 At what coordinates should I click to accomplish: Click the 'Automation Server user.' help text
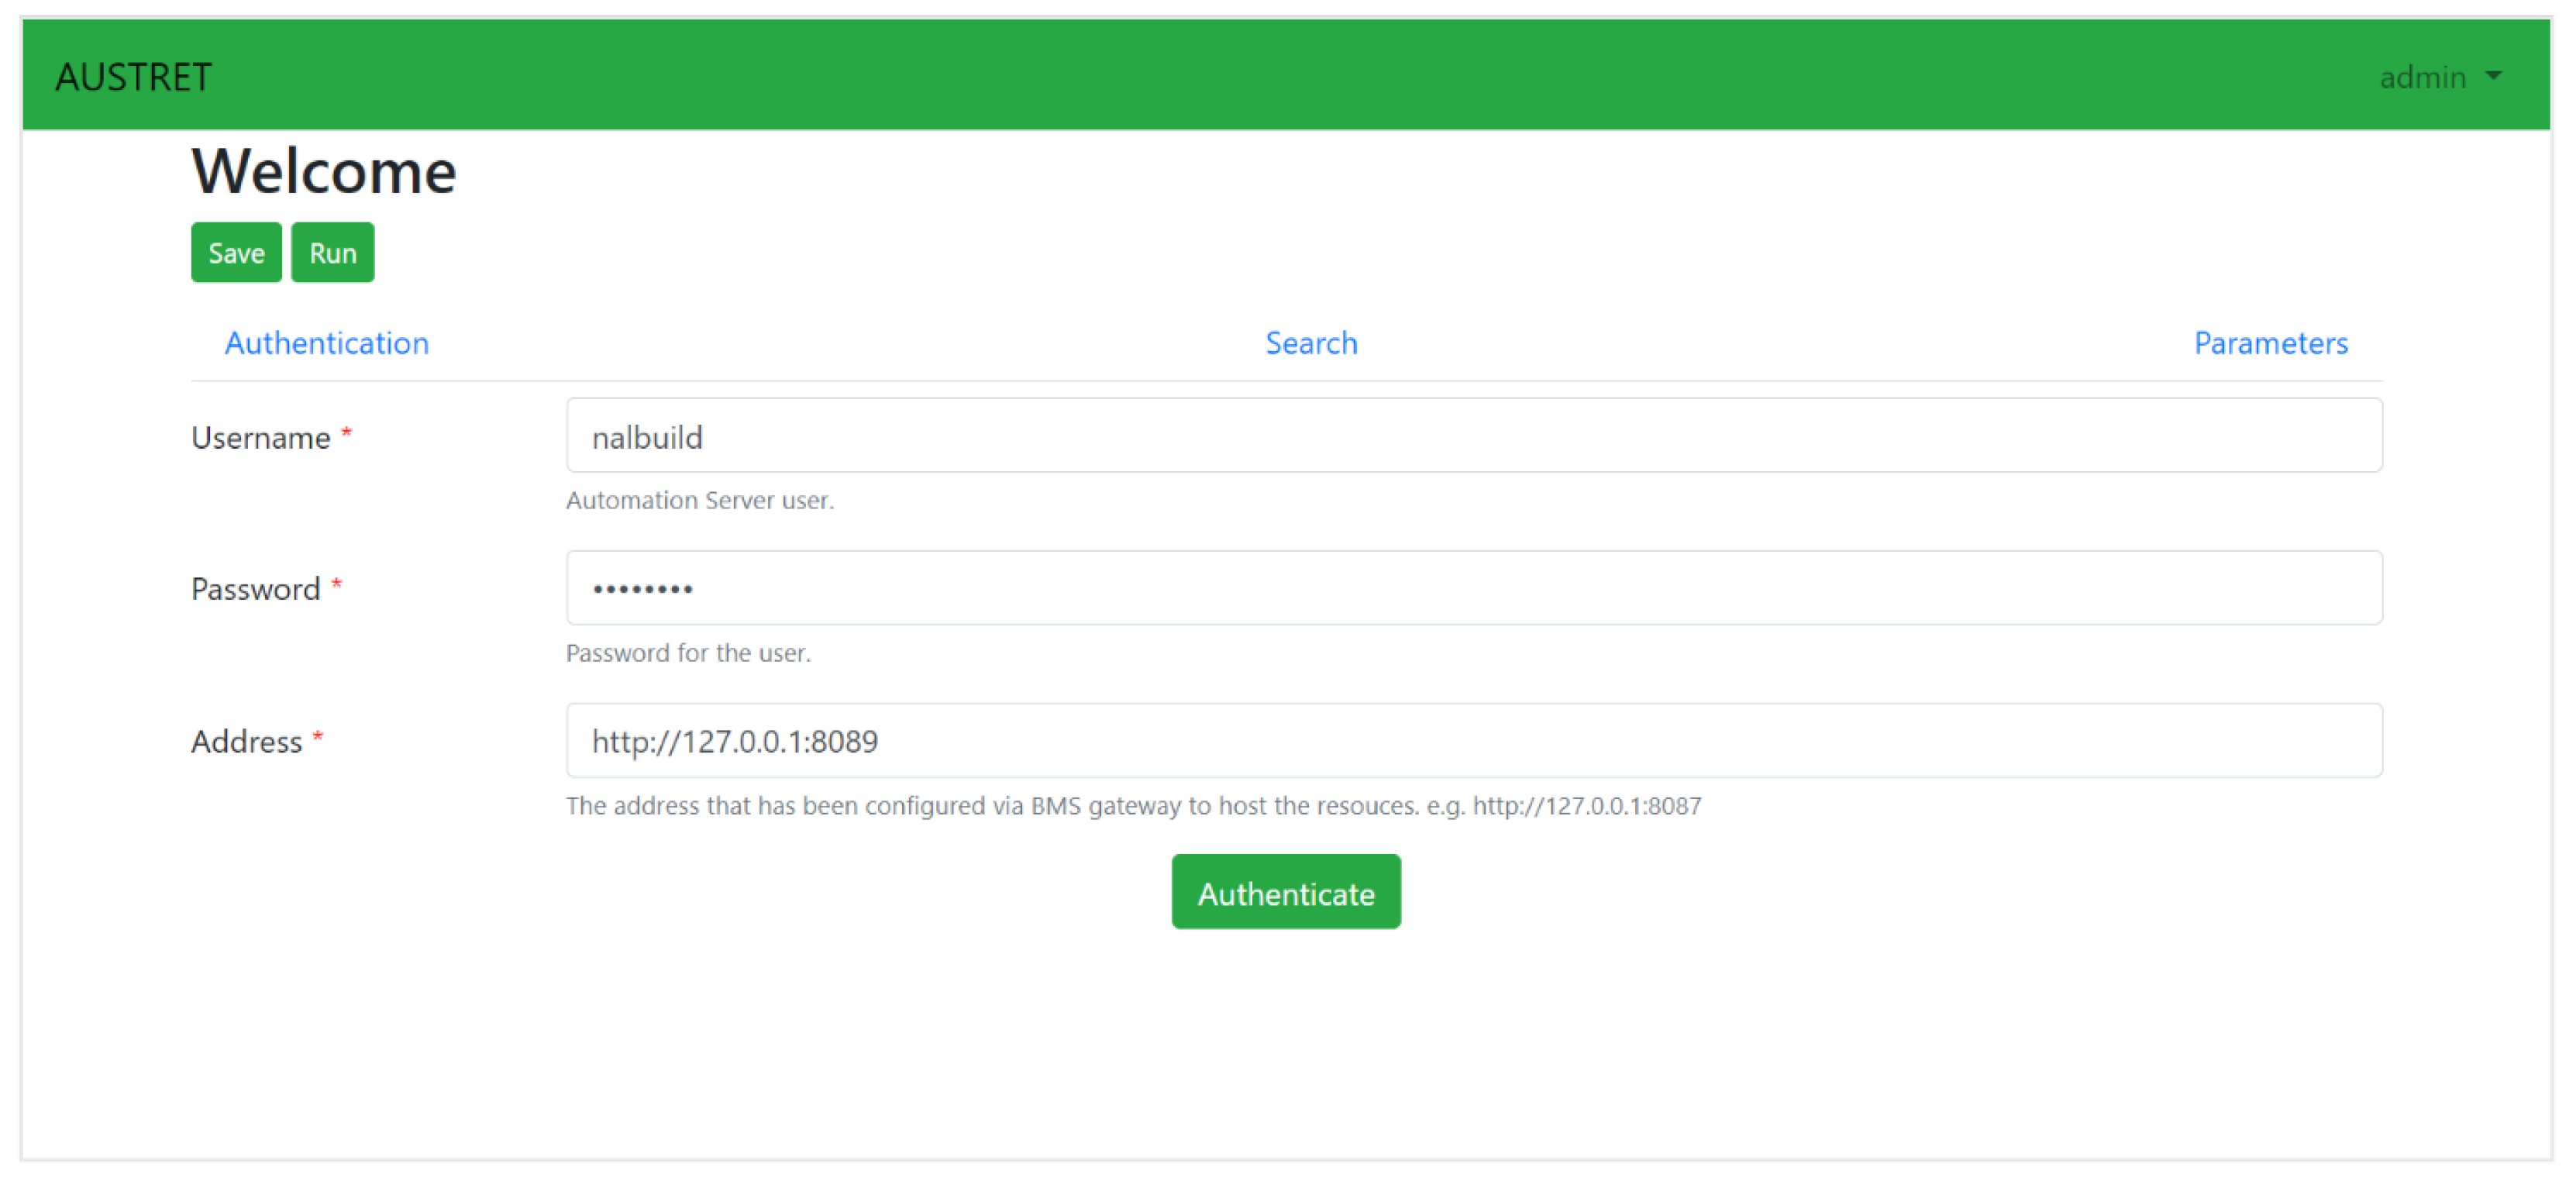(699, 500)
